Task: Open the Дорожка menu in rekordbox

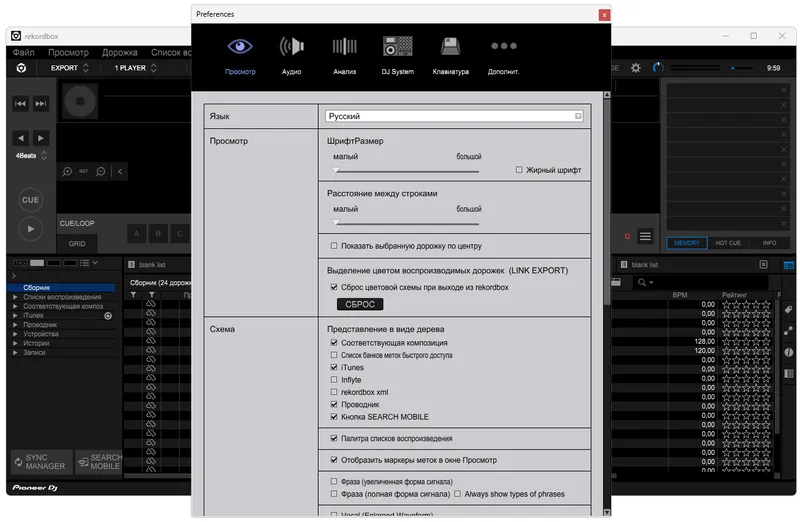Action: tap(119, 53)
